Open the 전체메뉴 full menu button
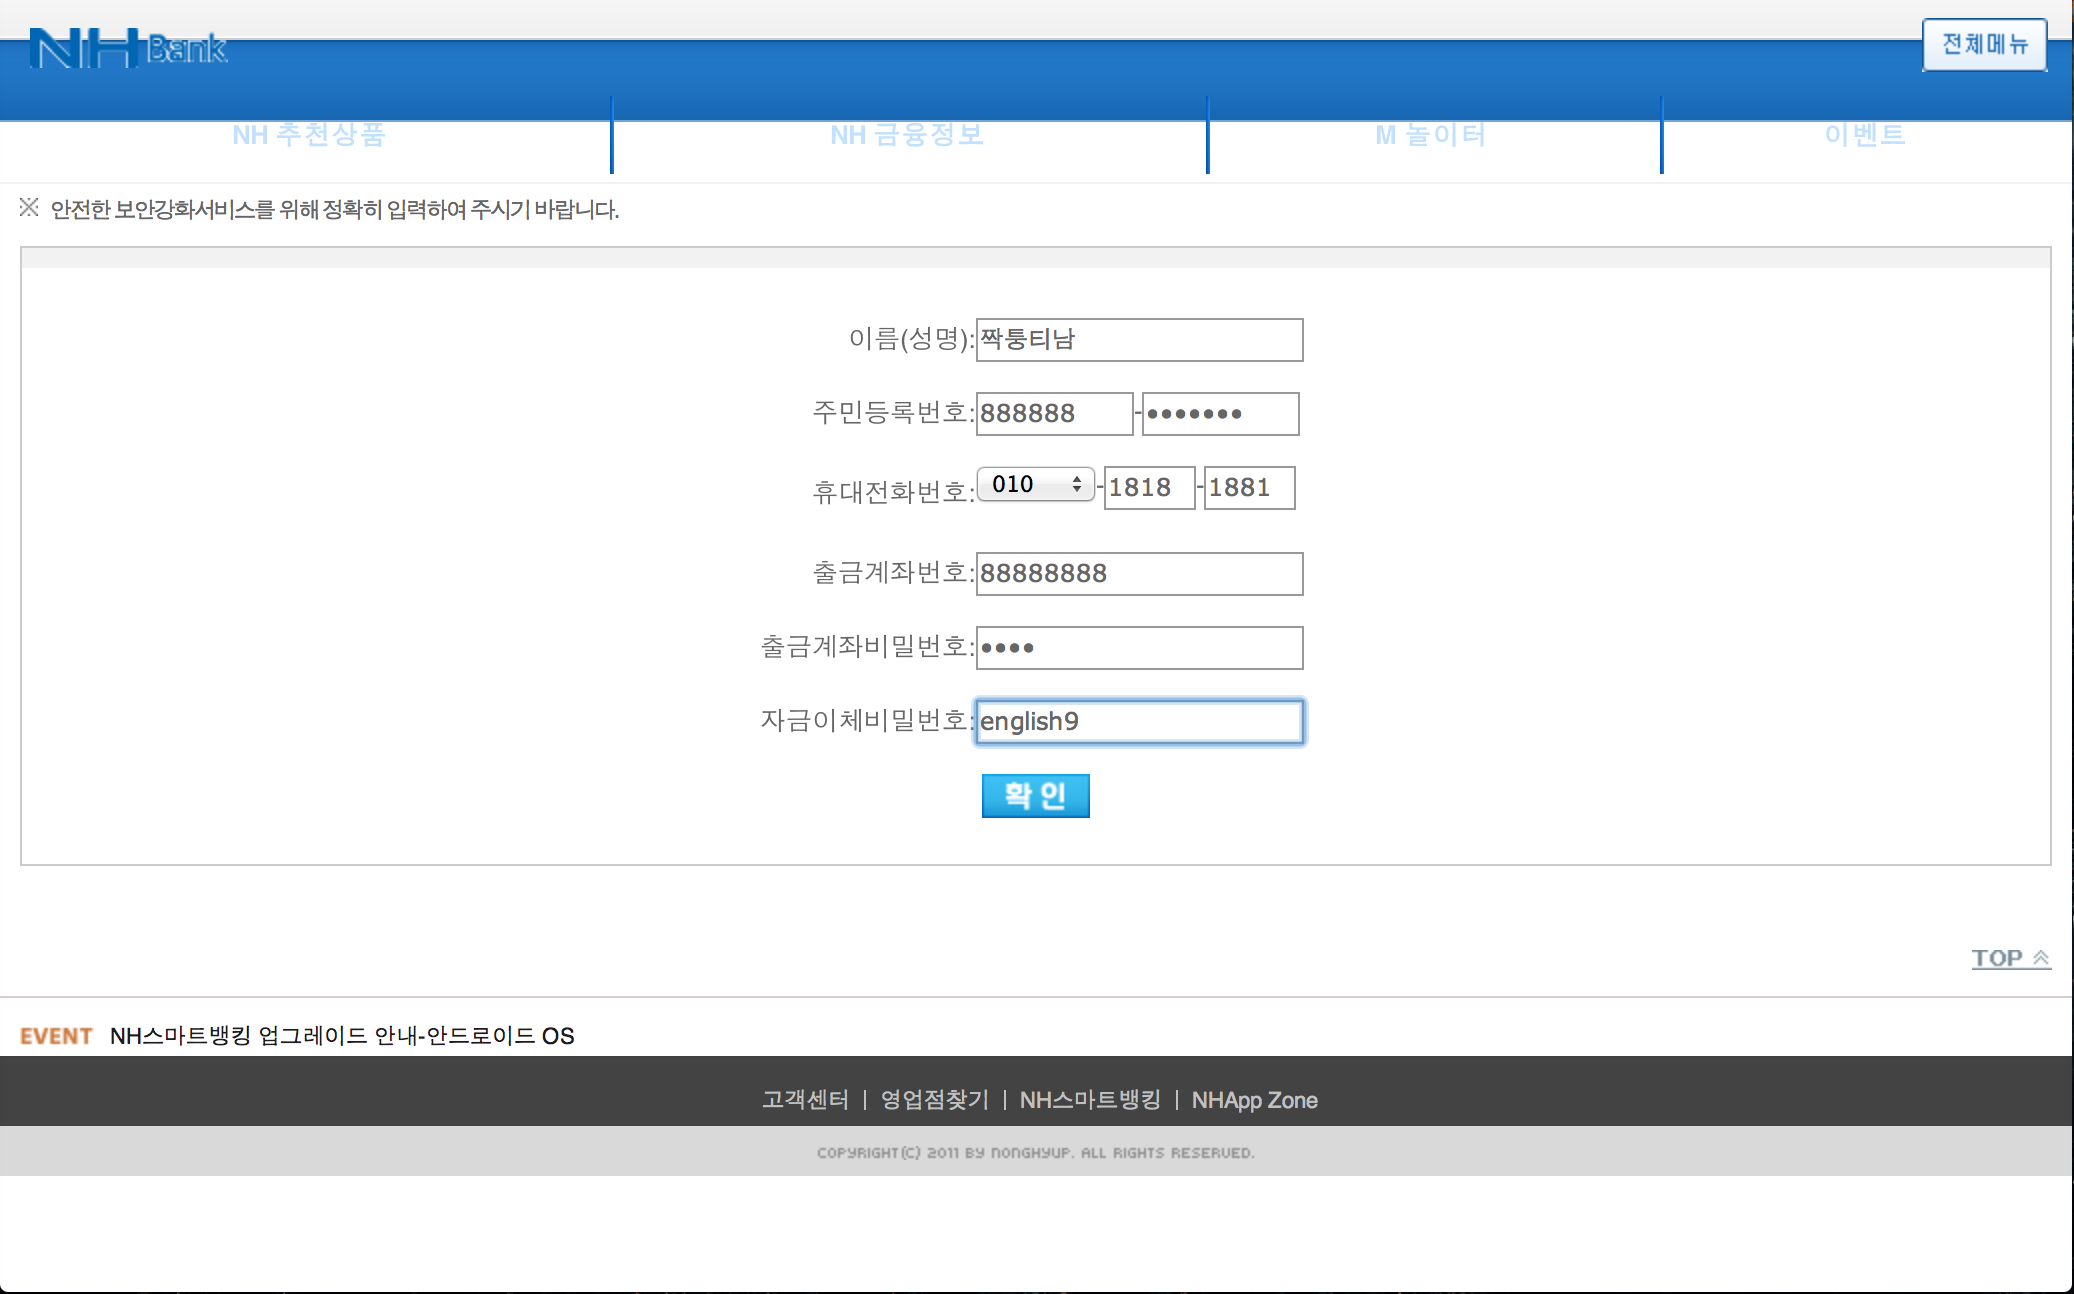 [1984, 45]
